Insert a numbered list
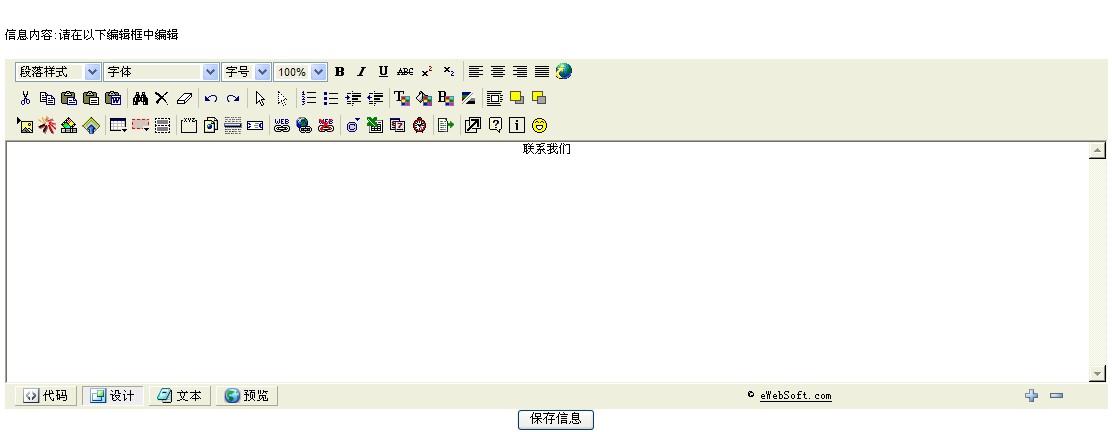This screenshot has height=432, width=1112. 309,99
